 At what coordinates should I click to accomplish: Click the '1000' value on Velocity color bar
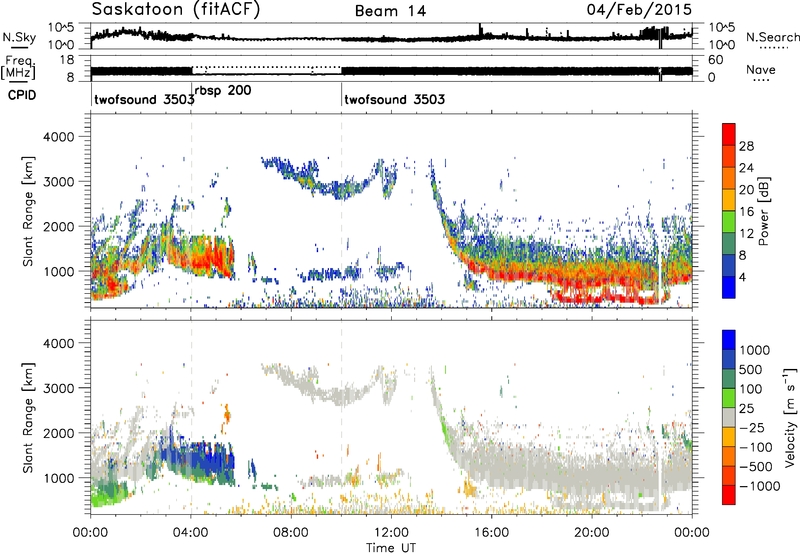pyautogui.click(x=755, y=350)
